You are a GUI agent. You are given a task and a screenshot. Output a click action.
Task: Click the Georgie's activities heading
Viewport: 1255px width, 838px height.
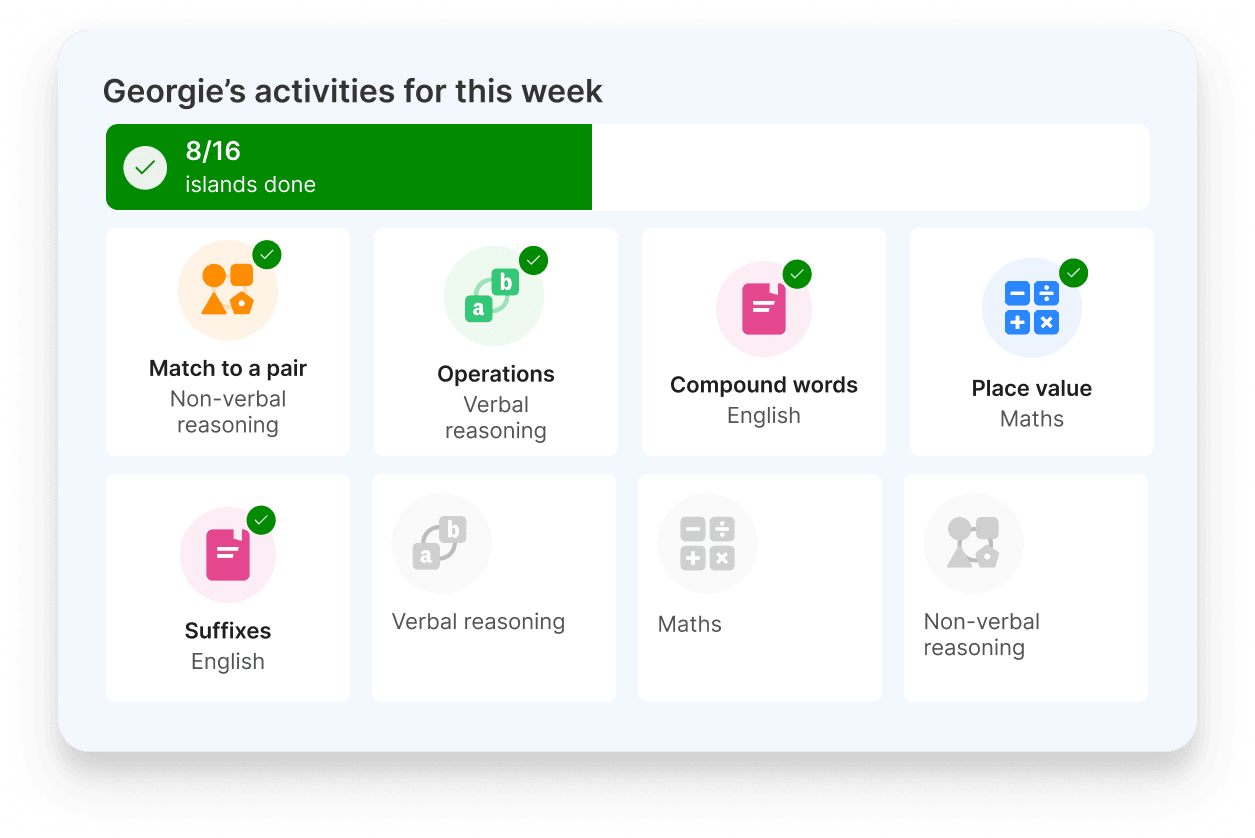pos(352,91)
